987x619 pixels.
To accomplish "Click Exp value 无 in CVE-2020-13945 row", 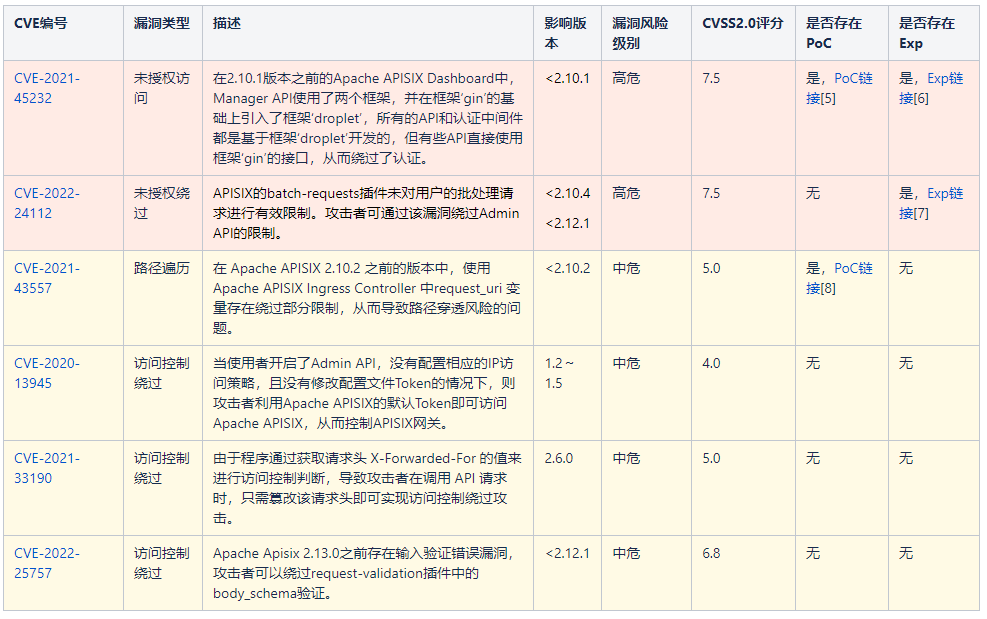I will tap(906, 364).
